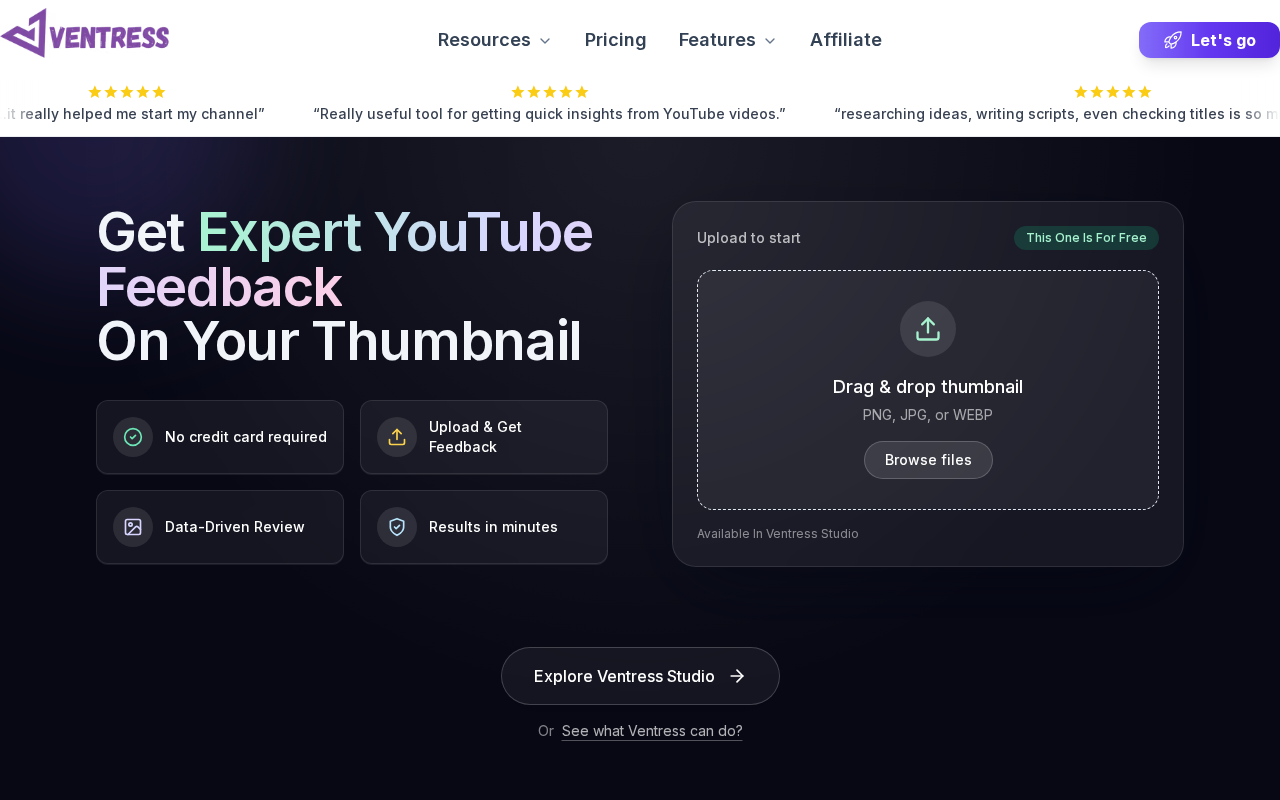This screenshot has height=800, width=1280.
Task: Click the "PNG, JPG, or WEBP" text
Action: click(928, 415)
